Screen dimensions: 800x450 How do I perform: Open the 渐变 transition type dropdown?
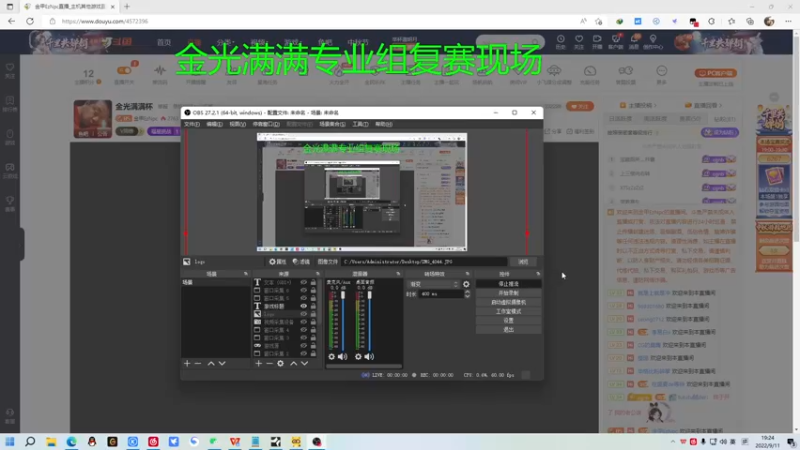pyautogui.click(x=433, y=284)
